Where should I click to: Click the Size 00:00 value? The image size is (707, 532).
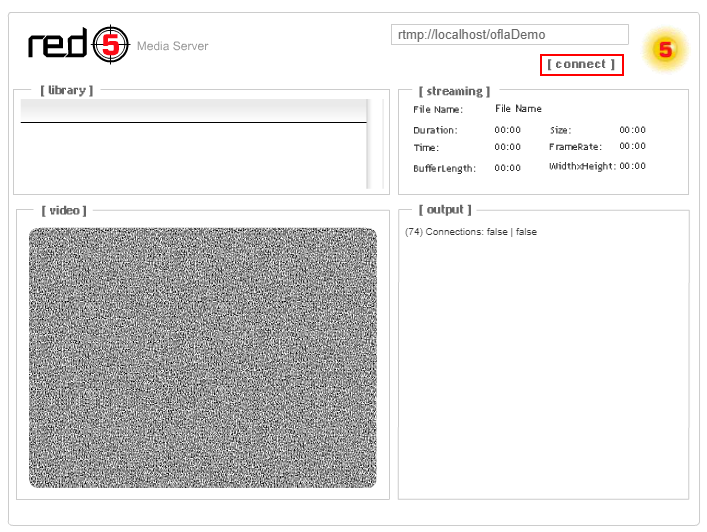click(632, 130)
